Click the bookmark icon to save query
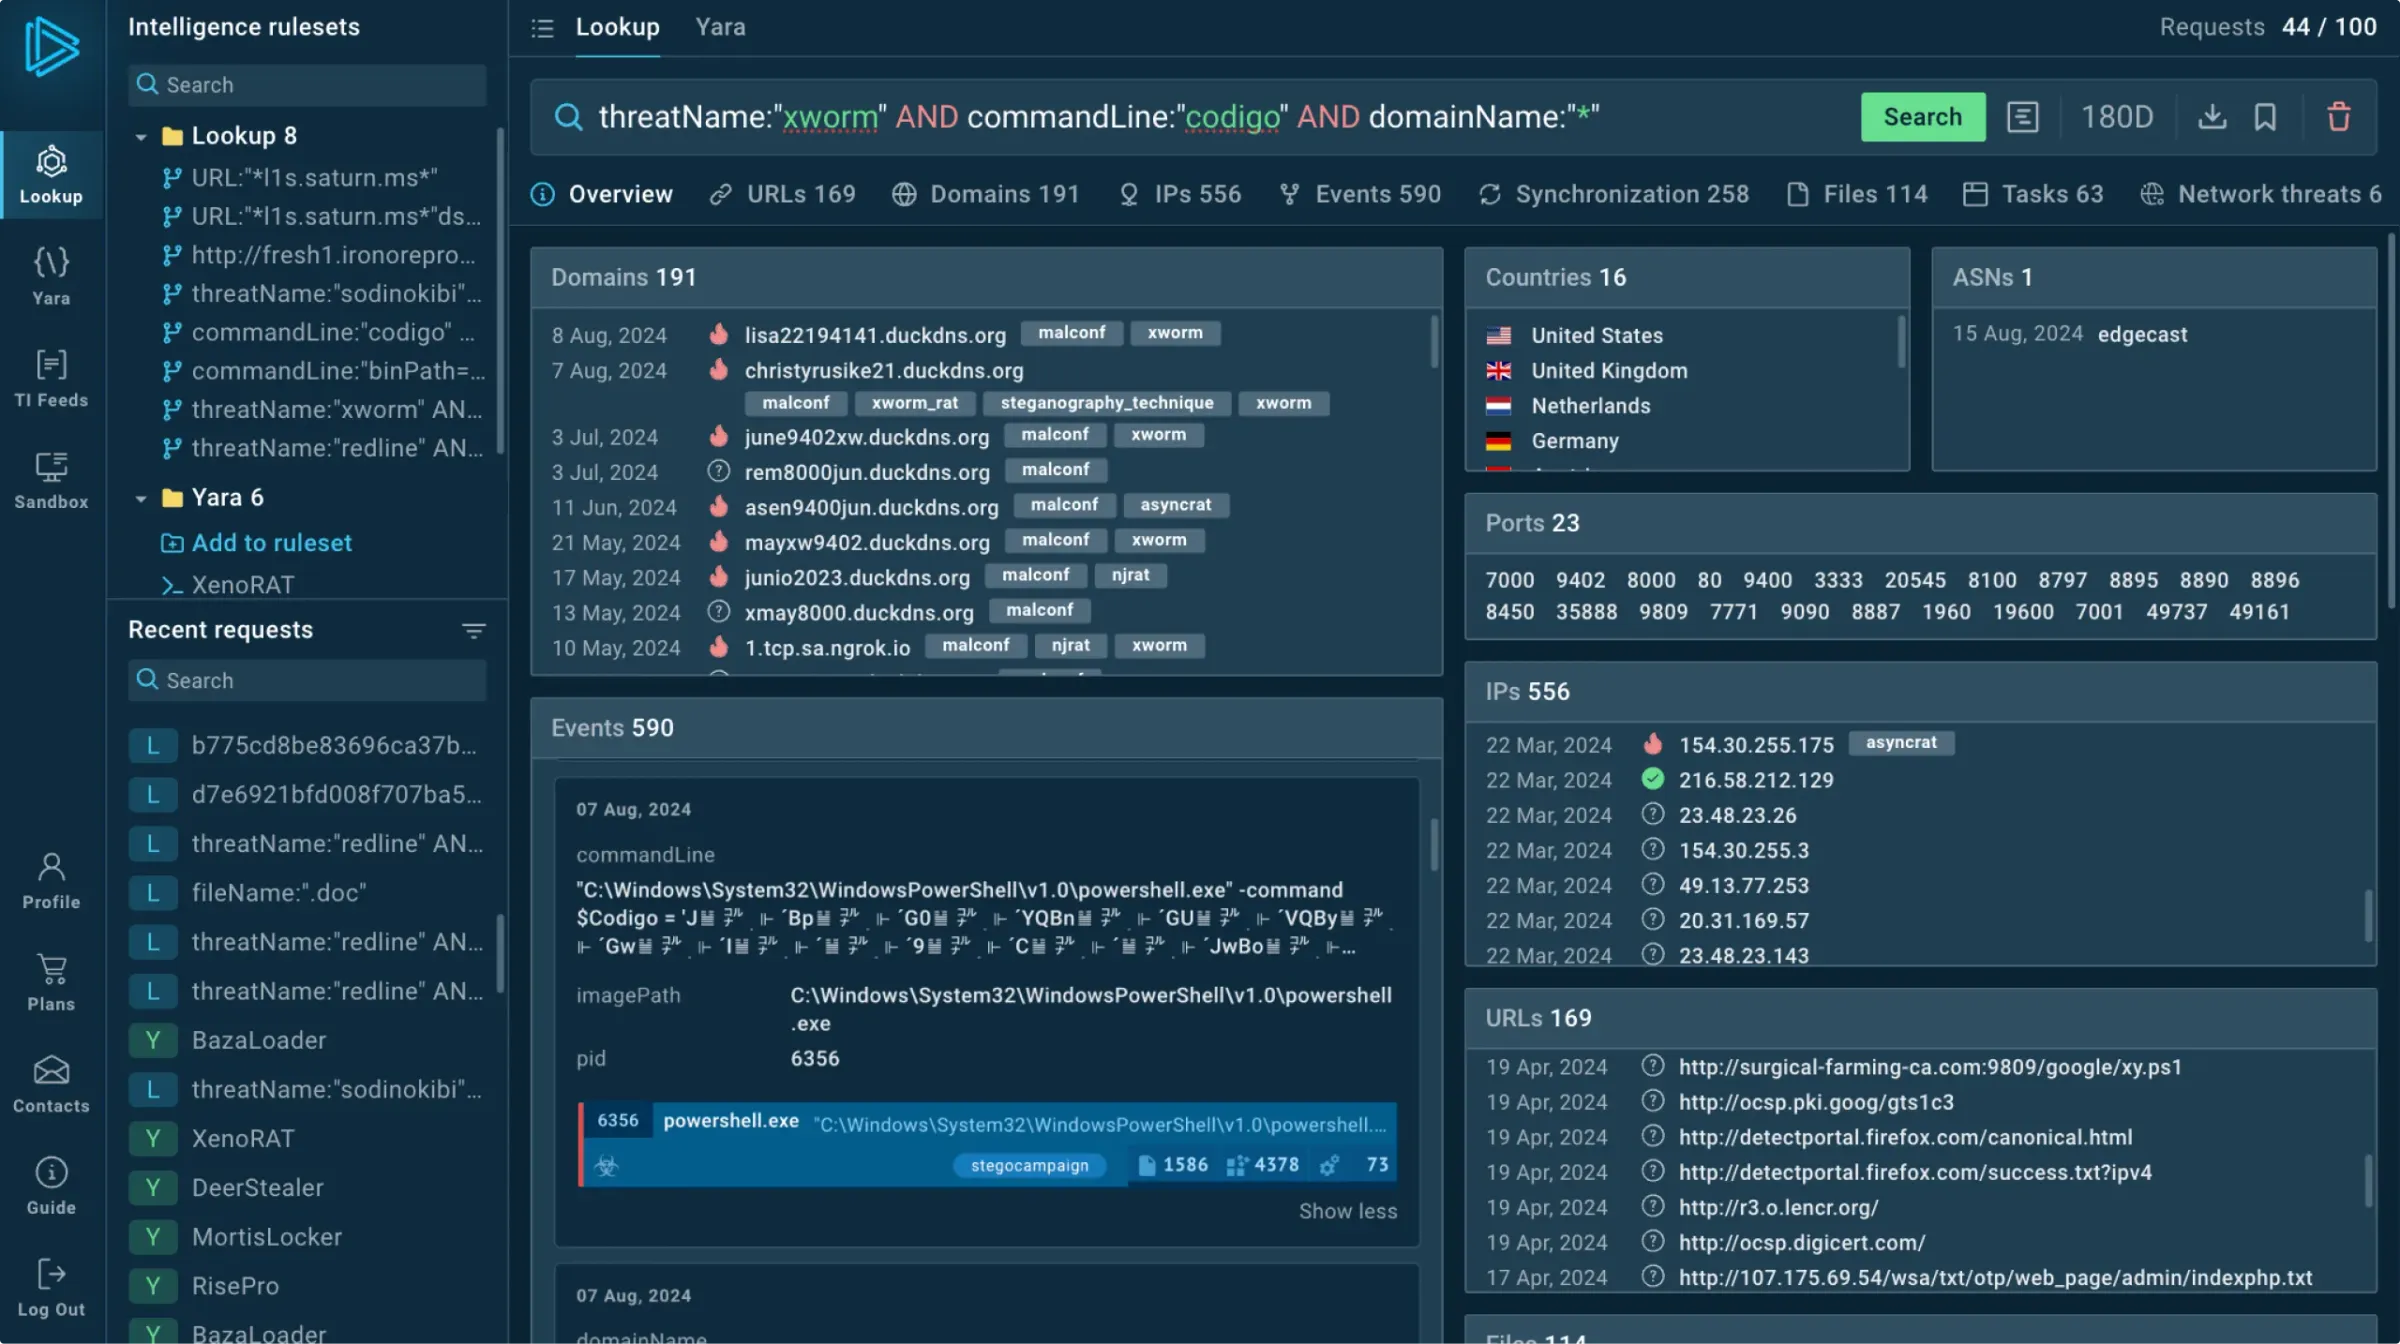Image resolution: width=2400 pixels, height=1344 pixels. (x=2265, y=117)
